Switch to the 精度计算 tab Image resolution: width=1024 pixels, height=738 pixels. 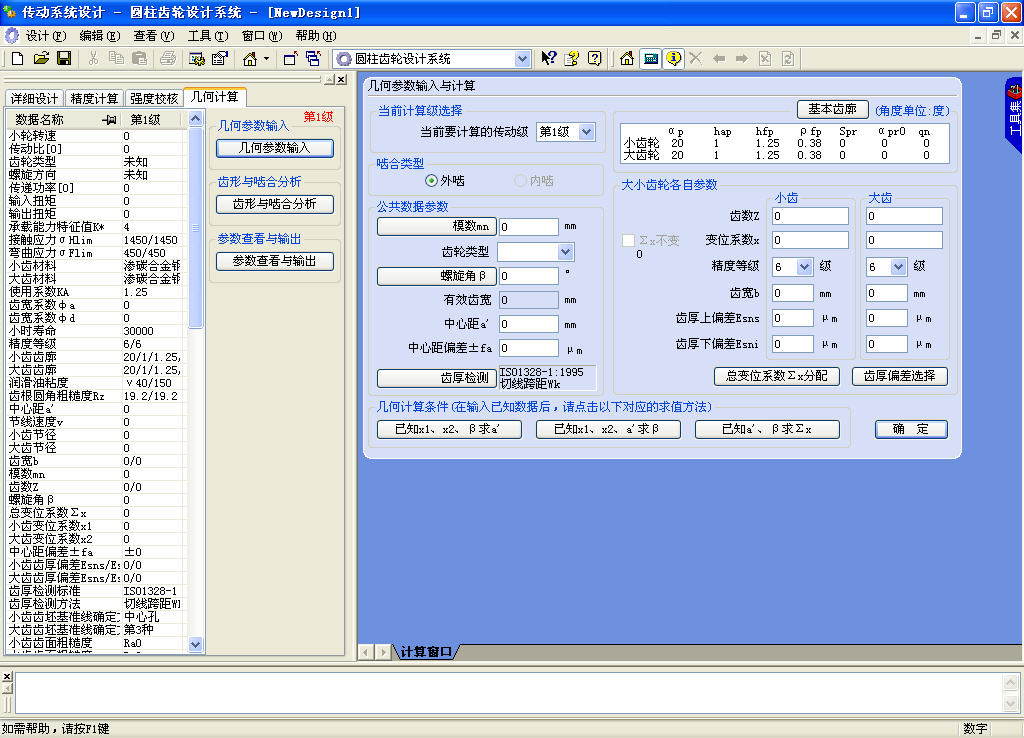pos(94,99)
